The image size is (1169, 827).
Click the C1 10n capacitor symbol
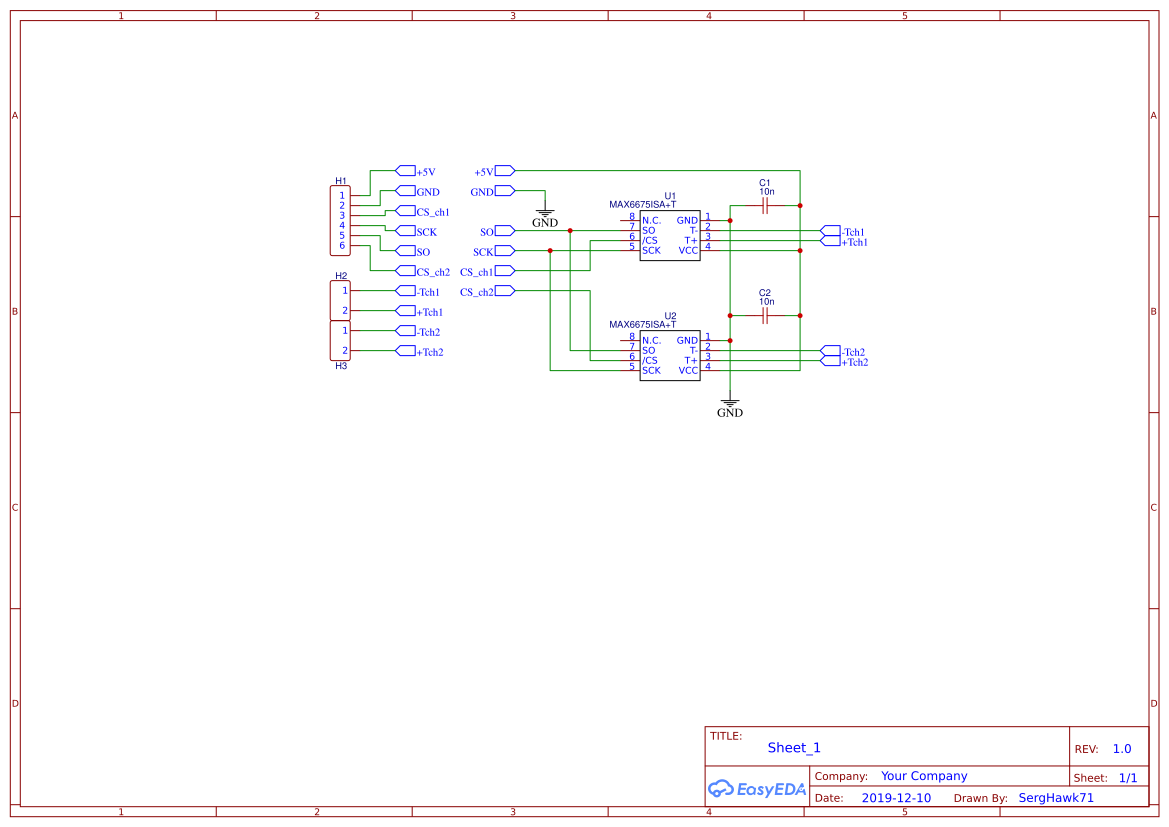click(763, 205)
